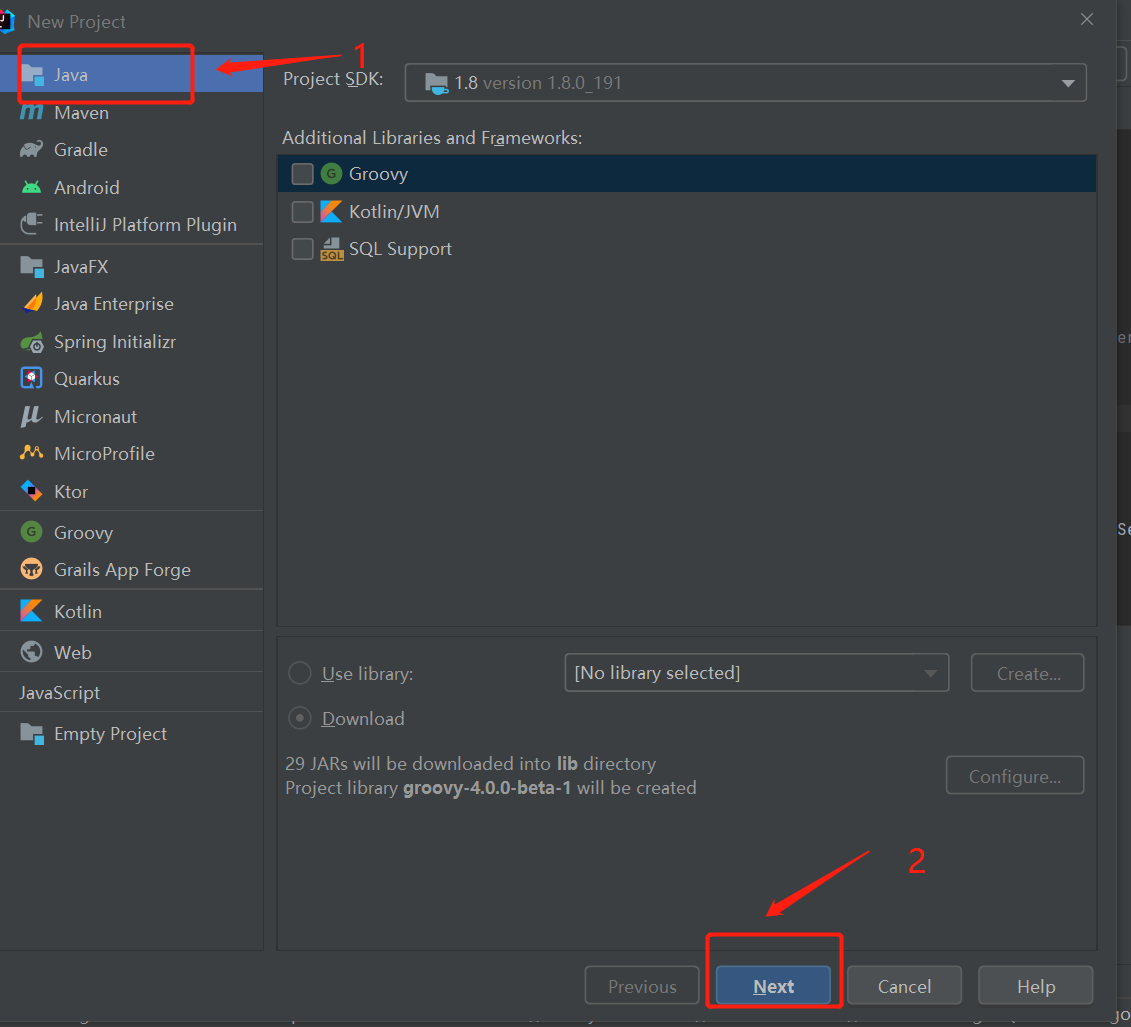Click the Create... library button
Screen dimensions: 1131x1027
(1028, 673)
